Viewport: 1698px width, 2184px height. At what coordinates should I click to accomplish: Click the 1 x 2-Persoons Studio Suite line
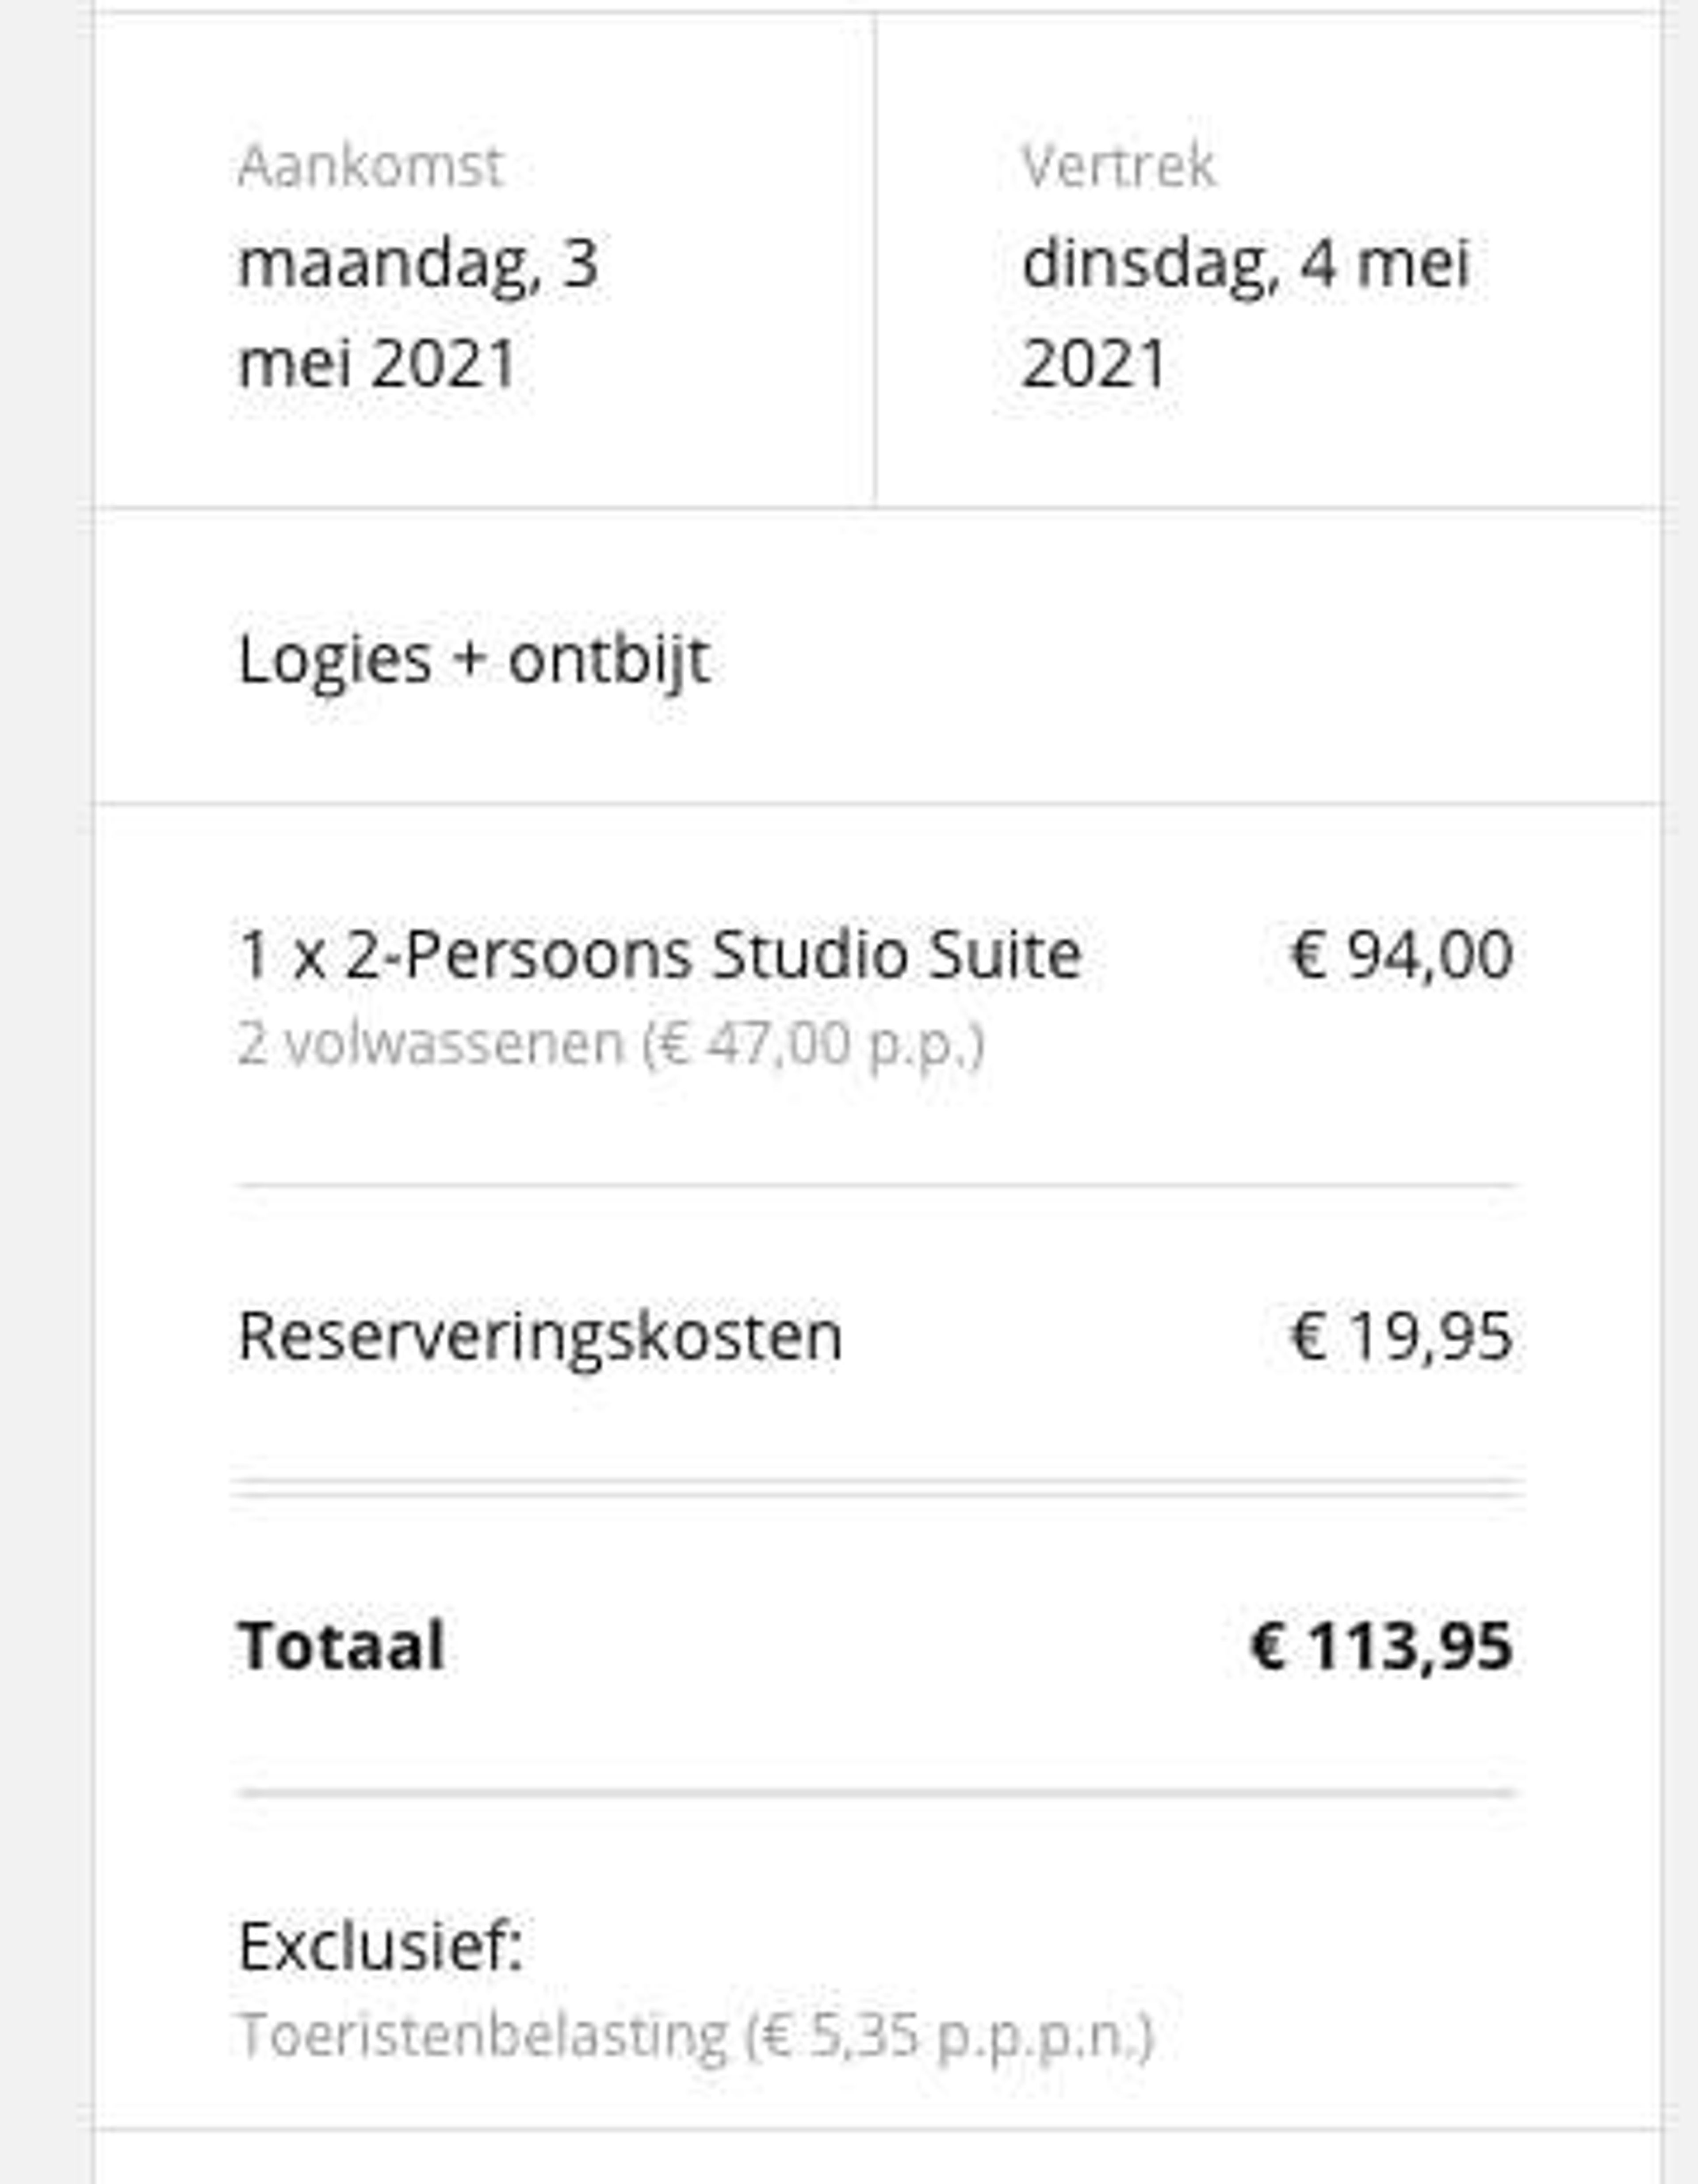660,955
